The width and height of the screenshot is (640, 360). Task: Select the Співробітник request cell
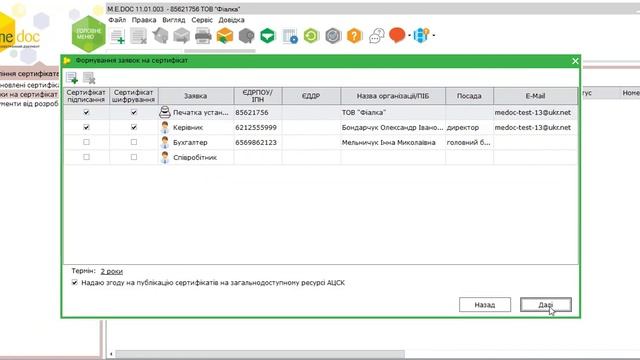(x=196, y=157)
